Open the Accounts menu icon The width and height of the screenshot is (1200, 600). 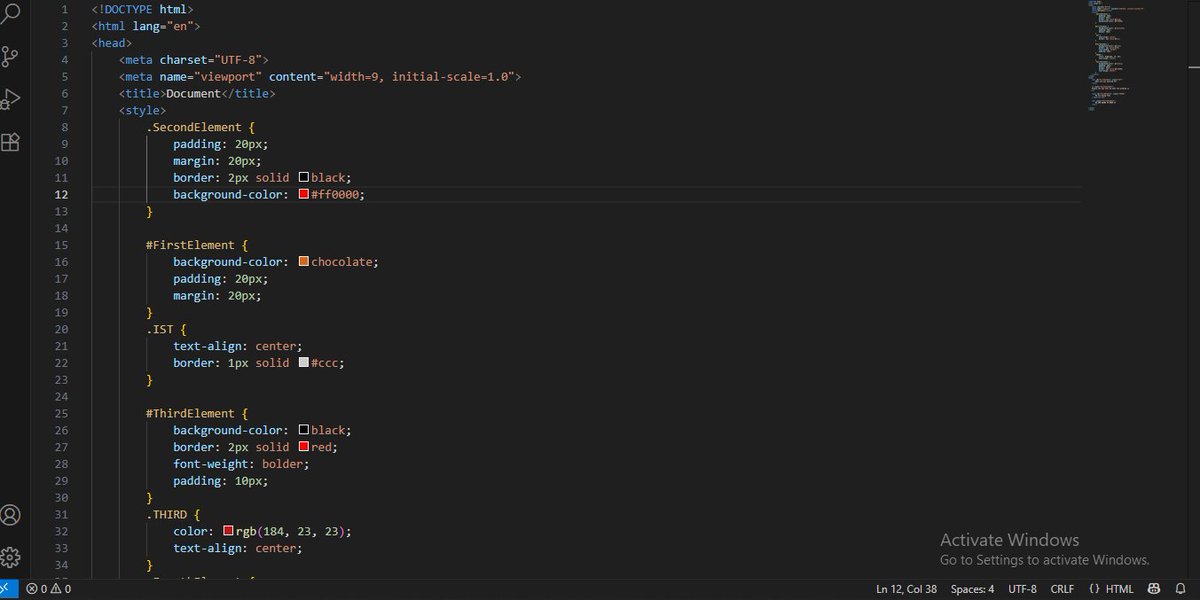click(x=10, y=515)
